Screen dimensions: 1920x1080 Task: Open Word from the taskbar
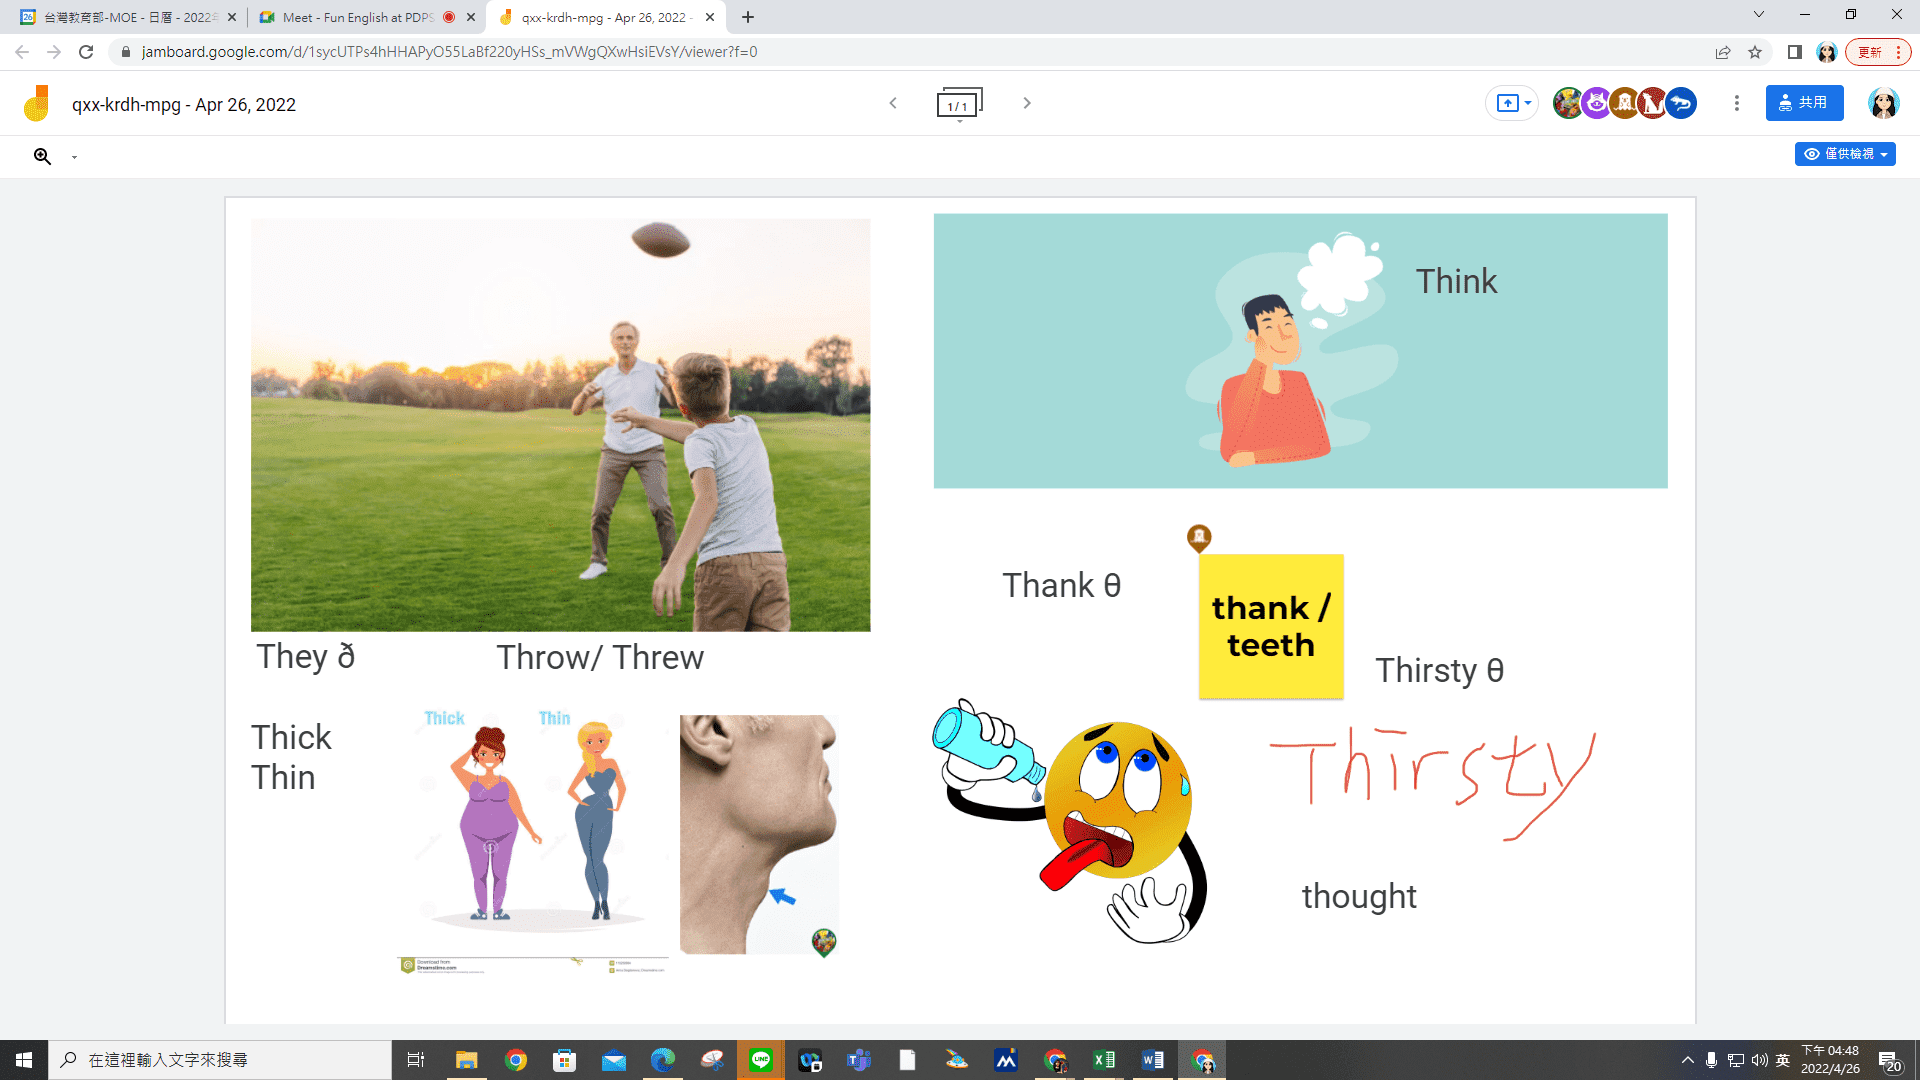1152,1060
